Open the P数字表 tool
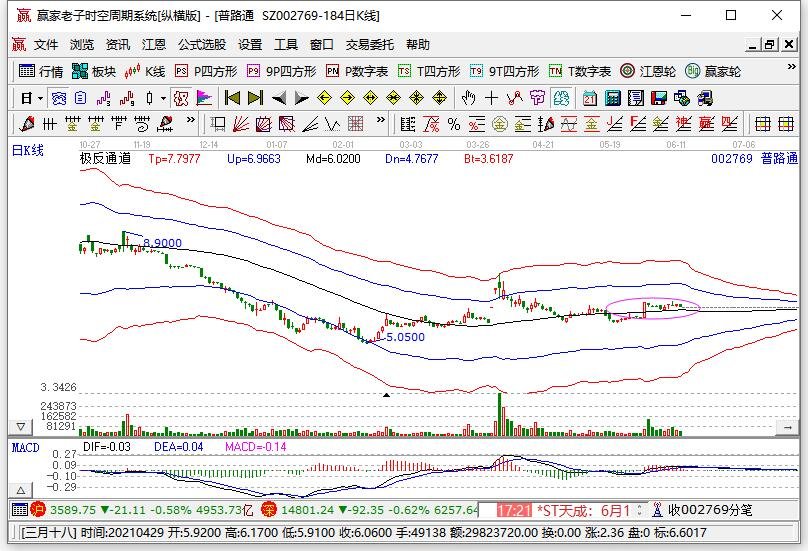Screen dimensions: 808x551 (x=357, y=72)
